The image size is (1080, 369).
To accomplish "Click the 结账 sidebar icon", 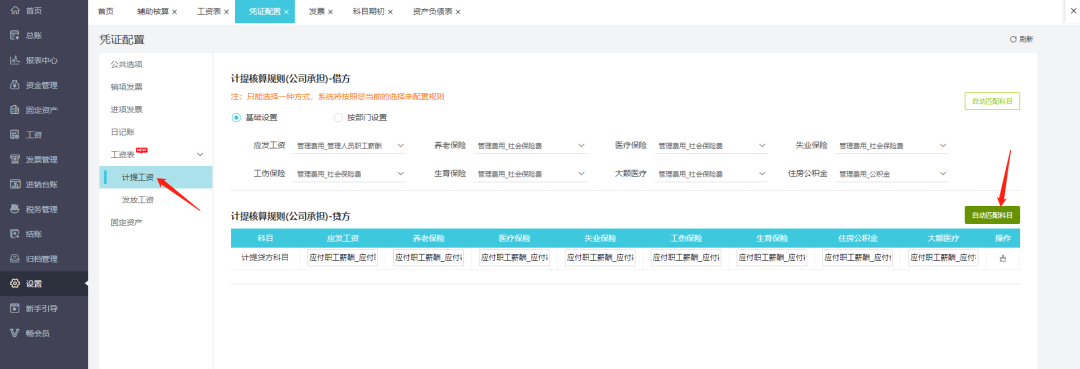I will click(x=14, y=234).
